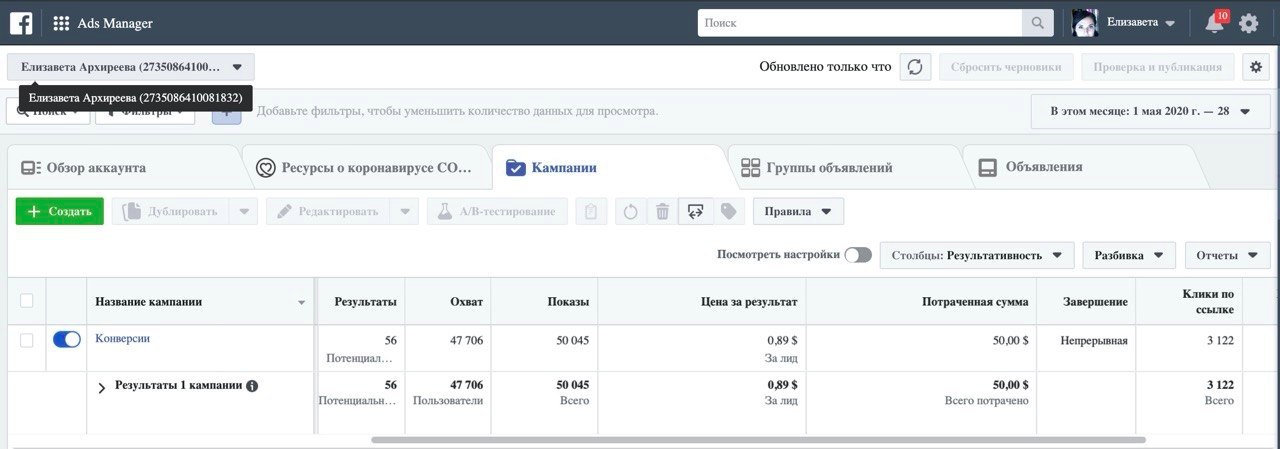Click the Потраченная сумма column header
This screenshot has width=1280, height=449.
[921, 301]
